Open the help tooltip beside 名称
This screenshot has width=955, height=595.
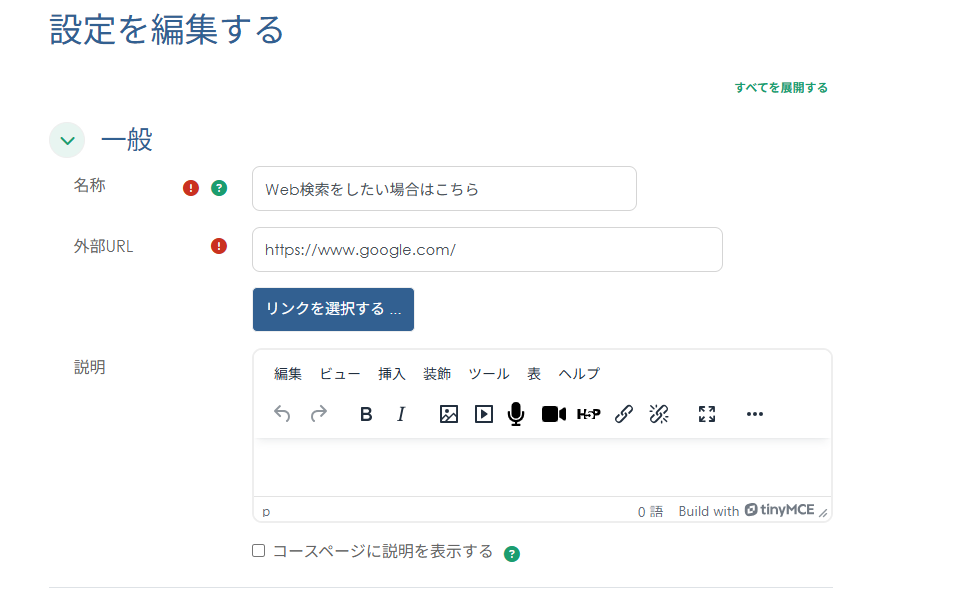[218, 187]
